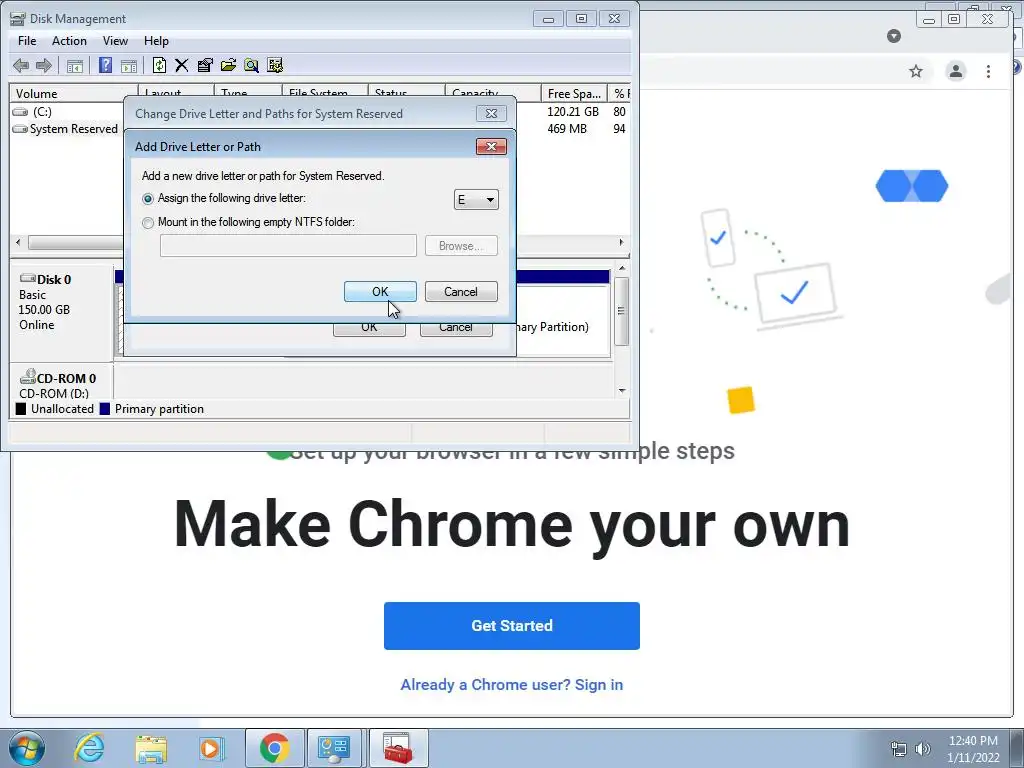
Task: Click the volume speaker tray icon
Action: 923,749
